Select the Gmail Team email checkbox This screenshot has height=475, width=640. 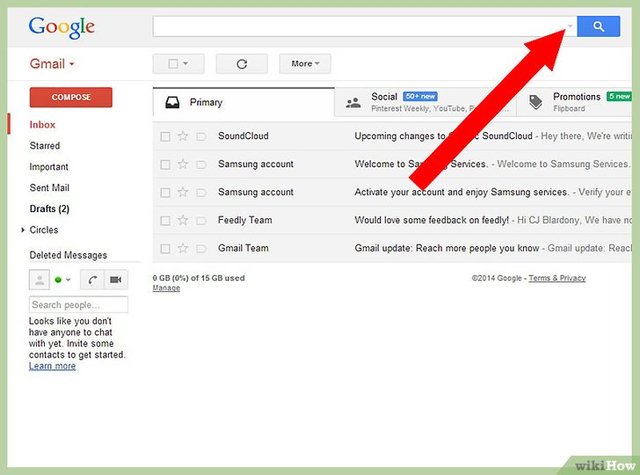click(x=165, y=249)
